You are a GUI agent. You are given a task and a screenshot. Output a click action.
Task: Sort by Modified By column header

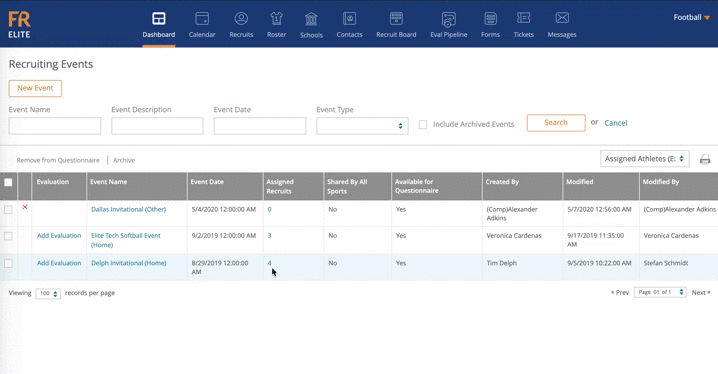[x=660, y=182]
